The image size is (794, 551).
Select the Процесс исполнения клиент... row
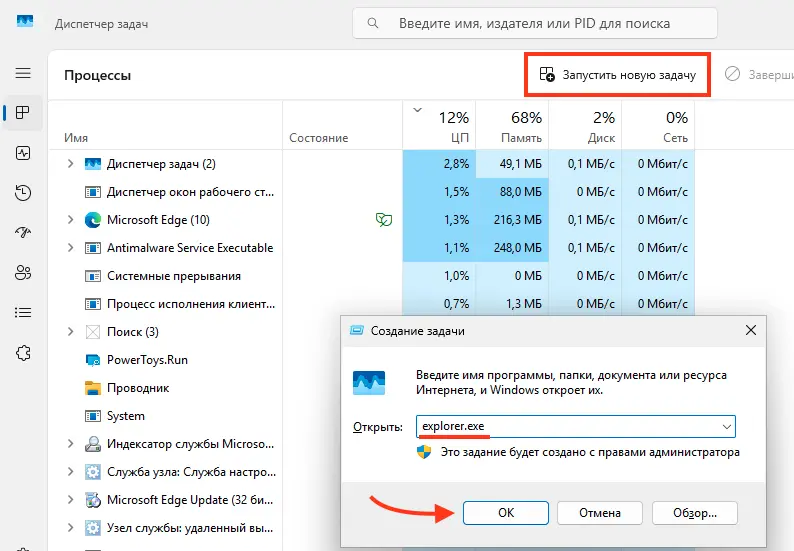(x=371, y=304)
